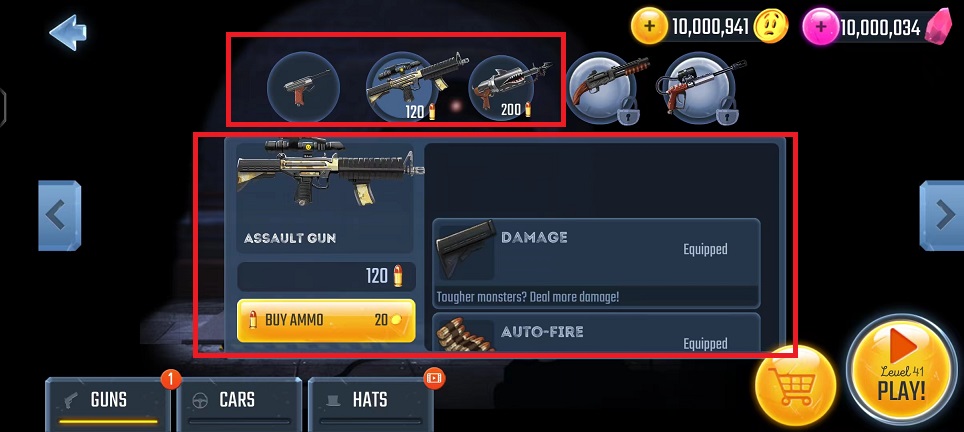Add gems with the pink plus icon
The image size is (964, 432).
(820, 27)
